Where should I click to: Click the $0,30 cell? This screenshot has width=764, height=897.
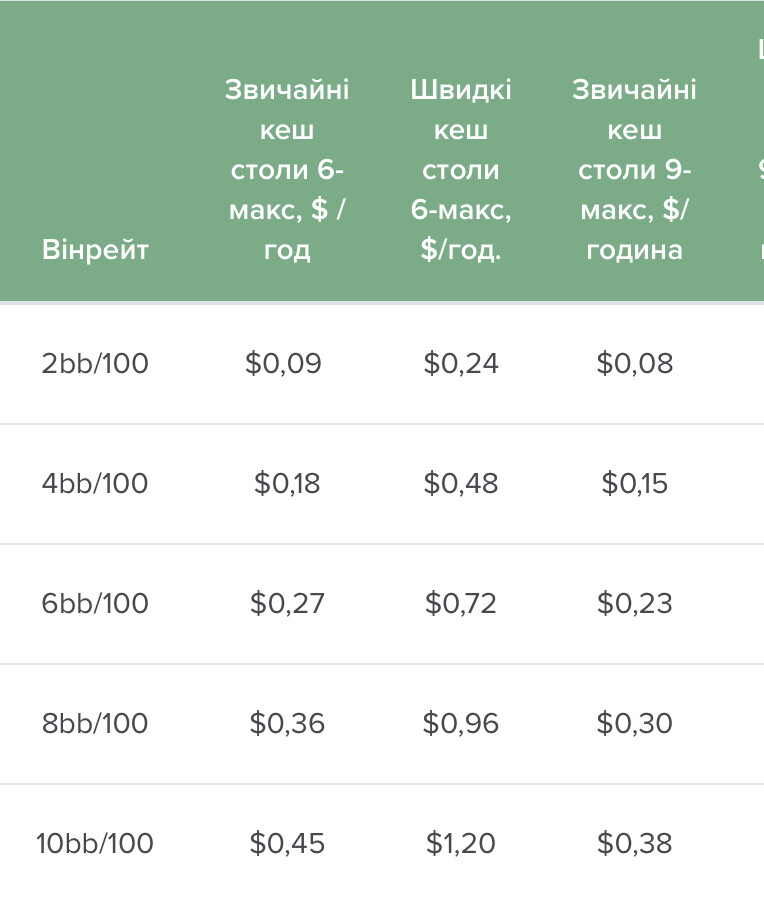point(635,724)
